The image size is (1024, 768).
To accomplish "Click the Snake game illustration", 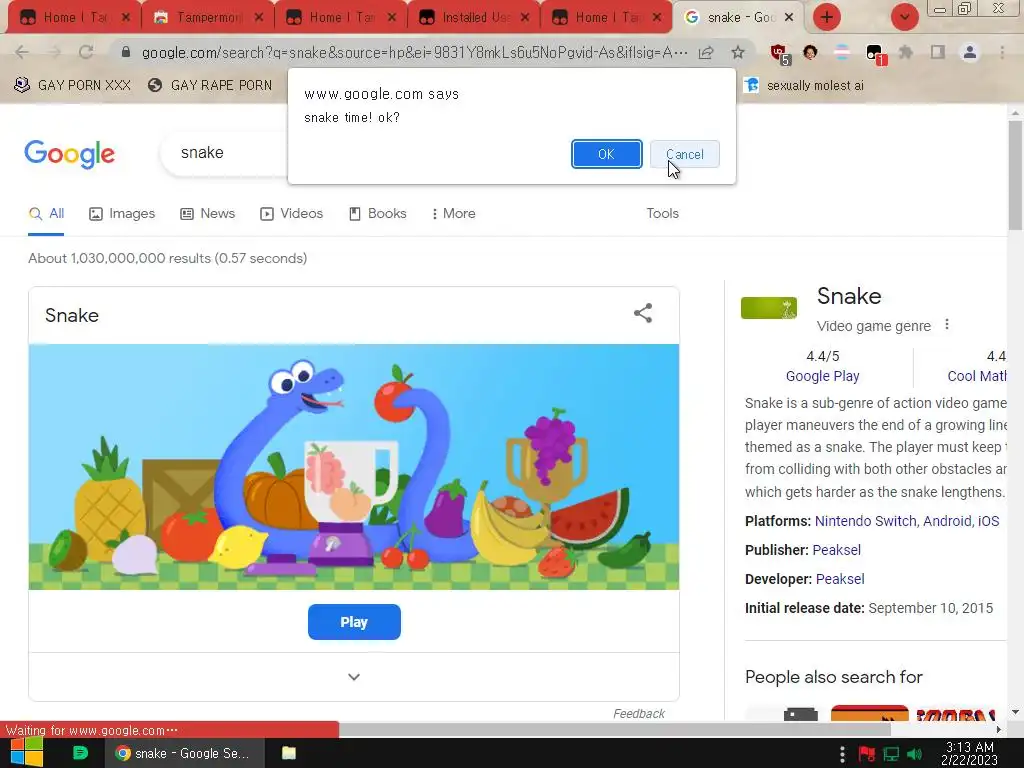I will click(x=354, y=467).
